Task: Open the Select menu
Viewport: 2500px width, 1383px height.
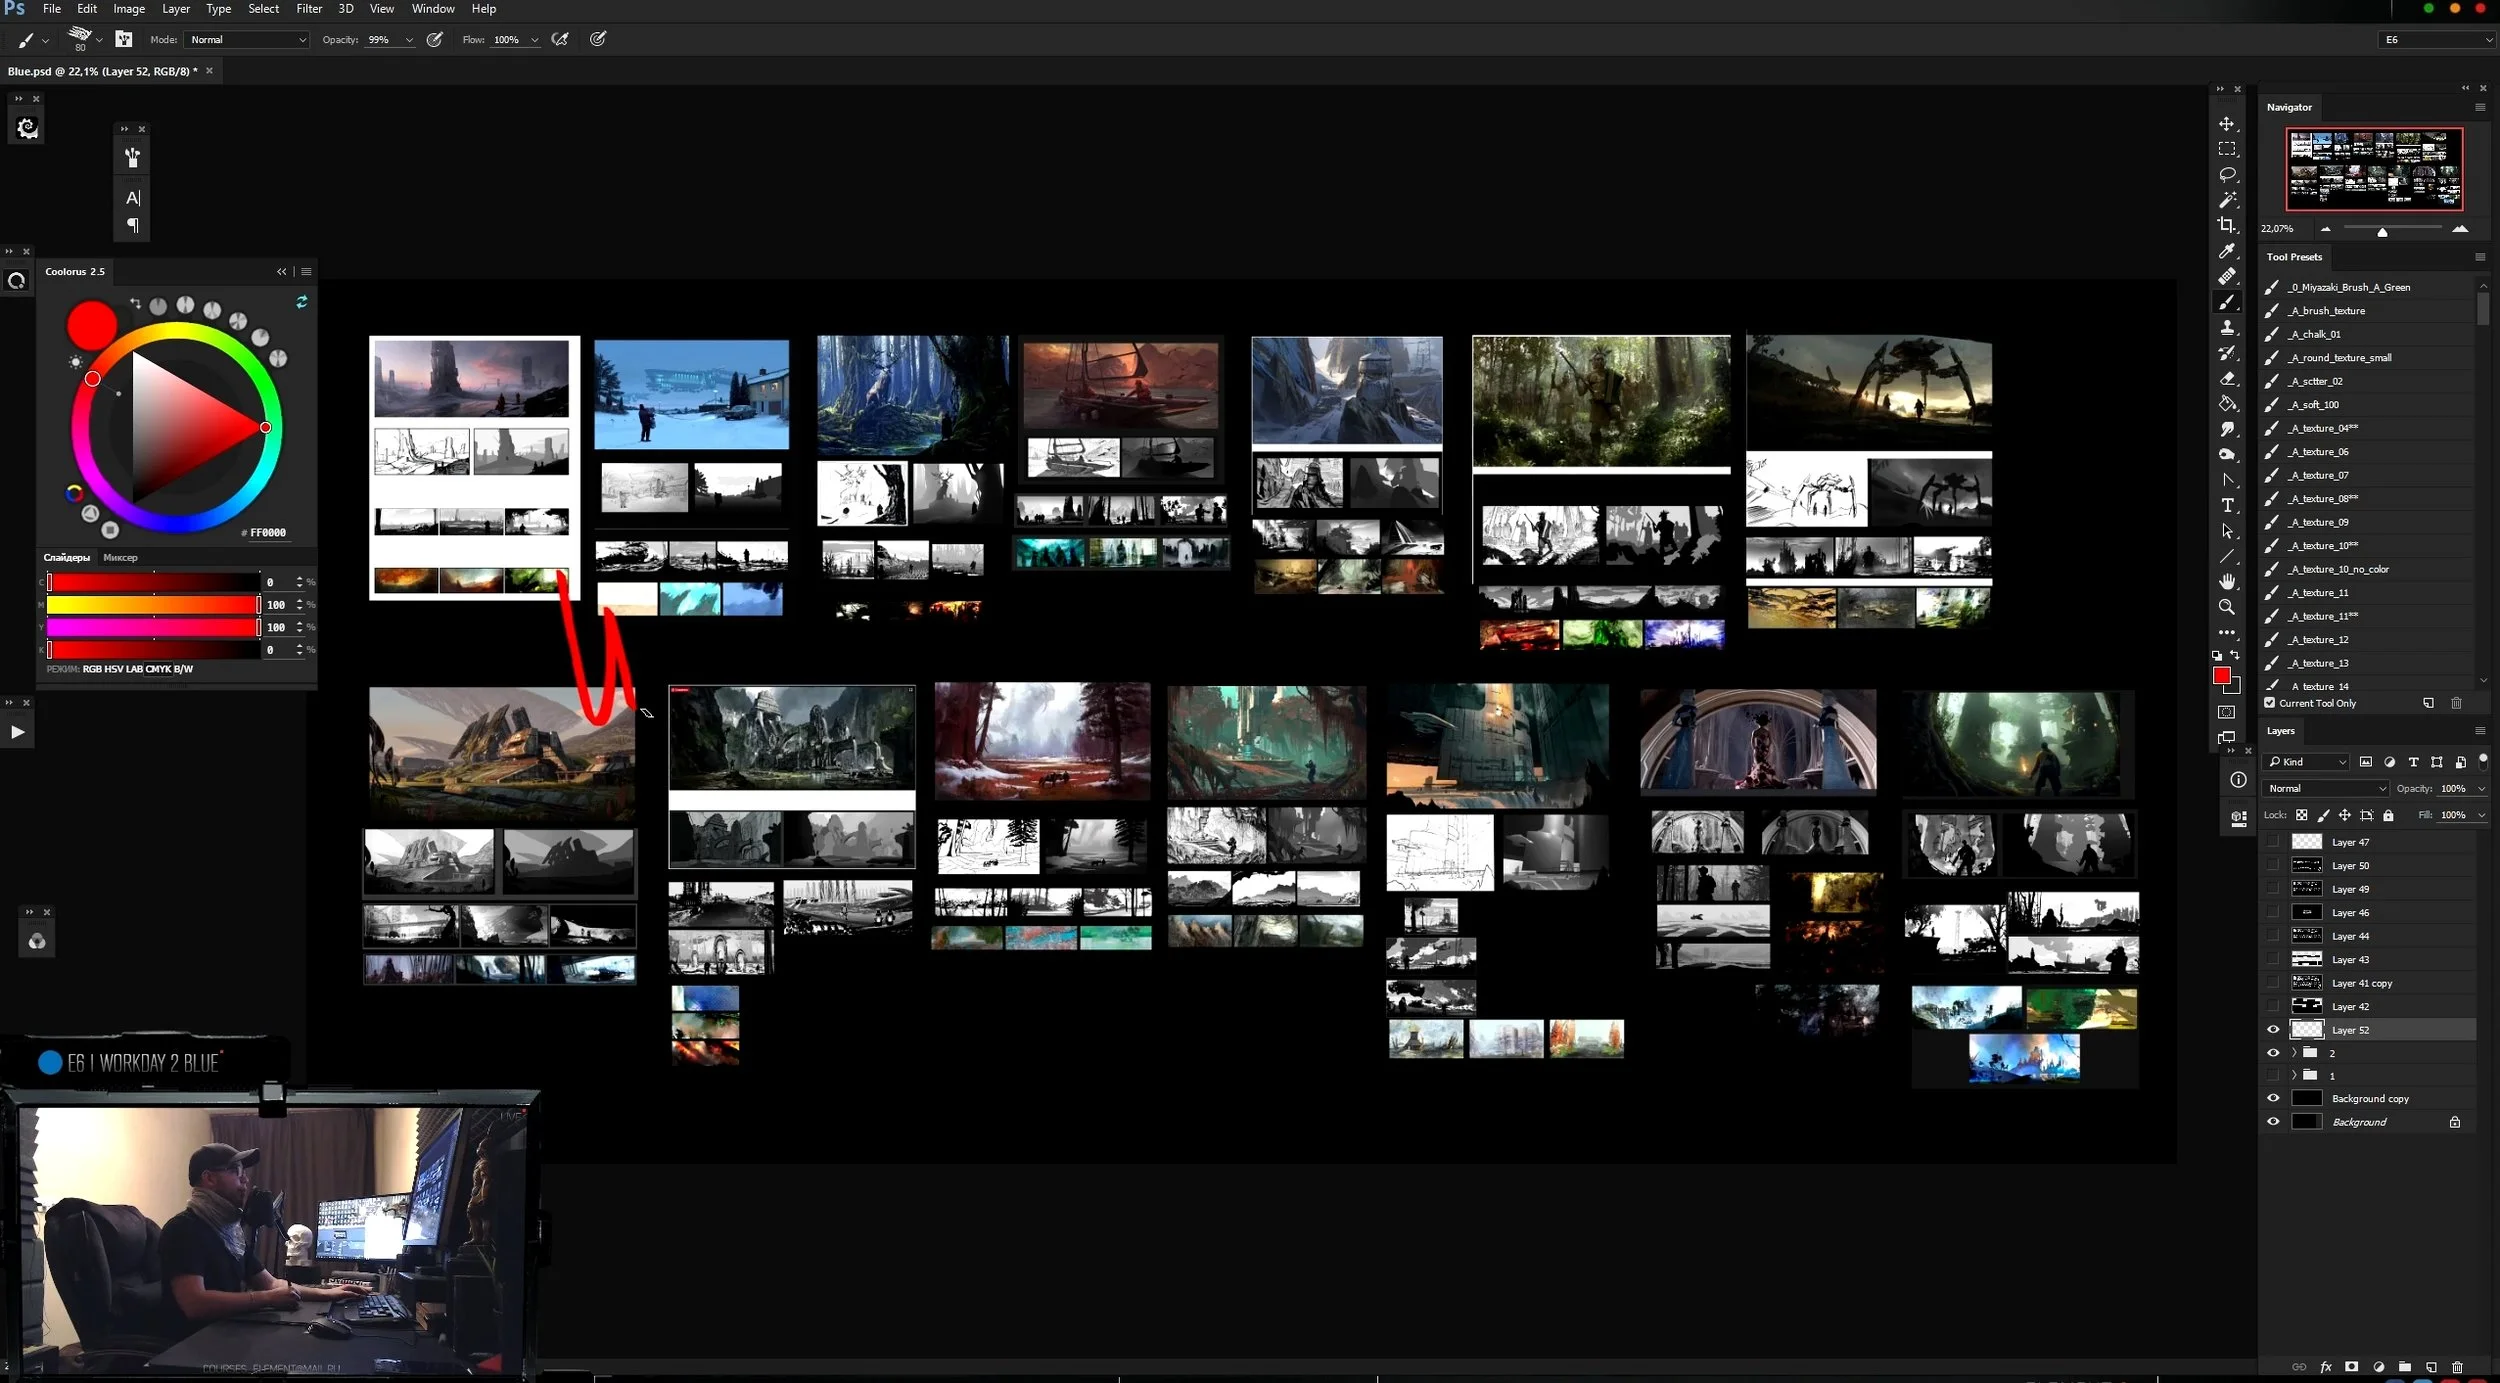Action: coord(264,9)
